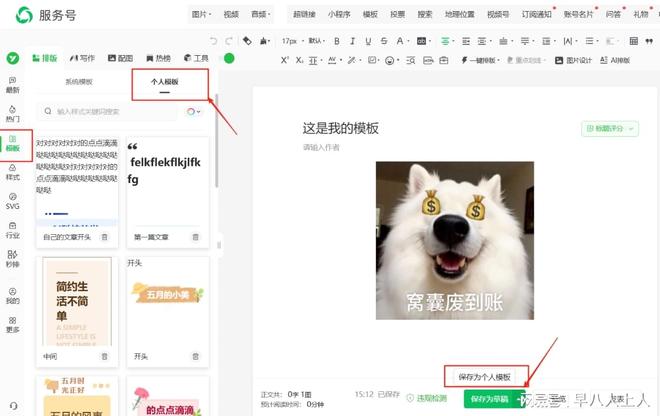Image resolution: width=660 pixels, height=416 pixels.
Task: Open 最新 in the left sidebar
Action: click(13, 85)
